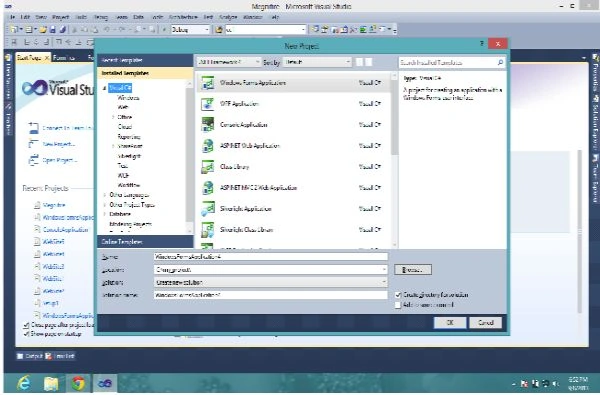600x395 pixels.
Task: Click the Solution name input field
Action: 271,295
